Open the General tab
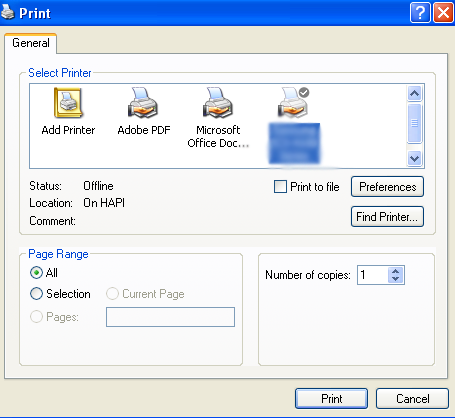 point(31,43)
